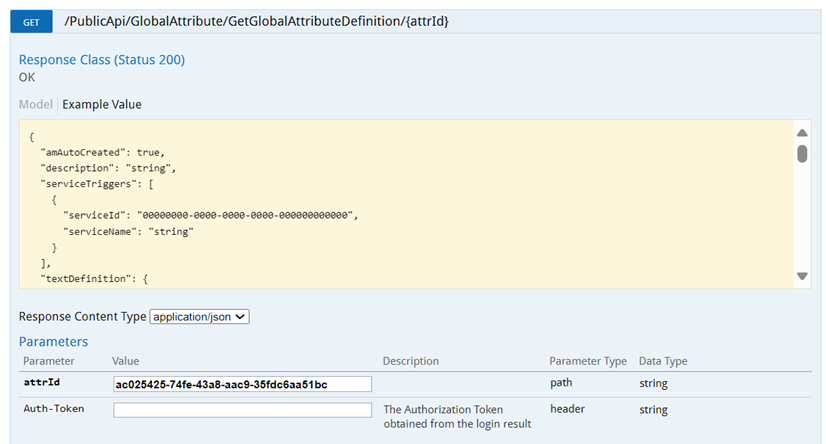Screen dimensions: 826x444
Task: Click the empty Auth-Token input field
Action: (x=242, y=410)
